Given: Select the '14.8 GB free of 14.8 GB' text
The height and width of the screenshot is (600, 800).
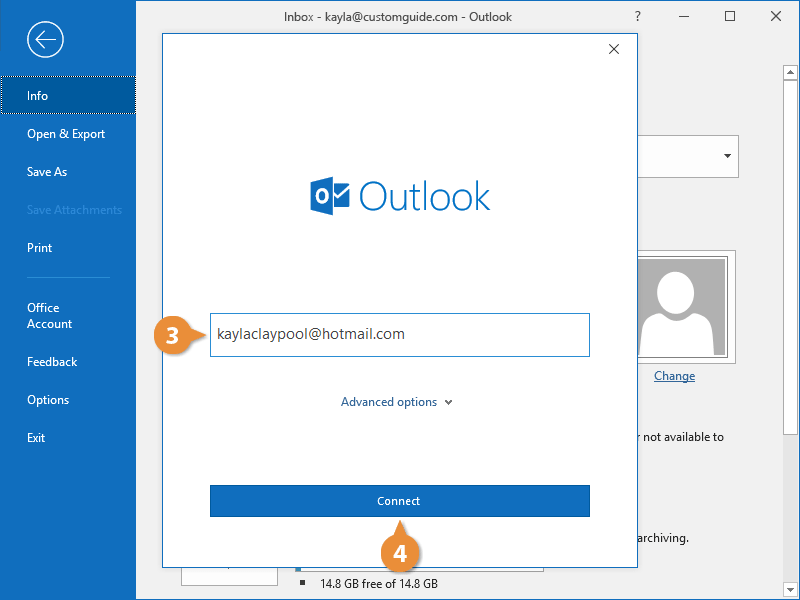Looking at the screenshot, I should coord(379,584).
